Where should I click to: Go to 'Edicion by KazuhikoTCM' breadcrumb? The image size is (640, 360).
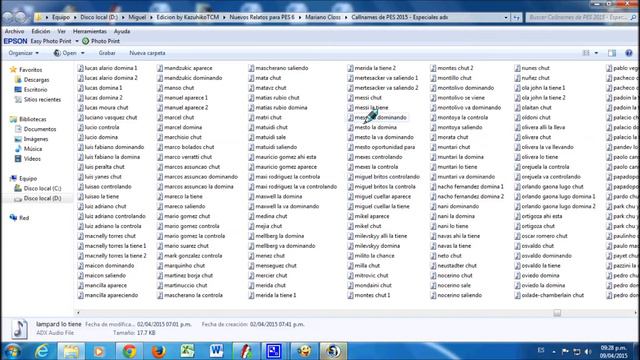tap(188, 18)
